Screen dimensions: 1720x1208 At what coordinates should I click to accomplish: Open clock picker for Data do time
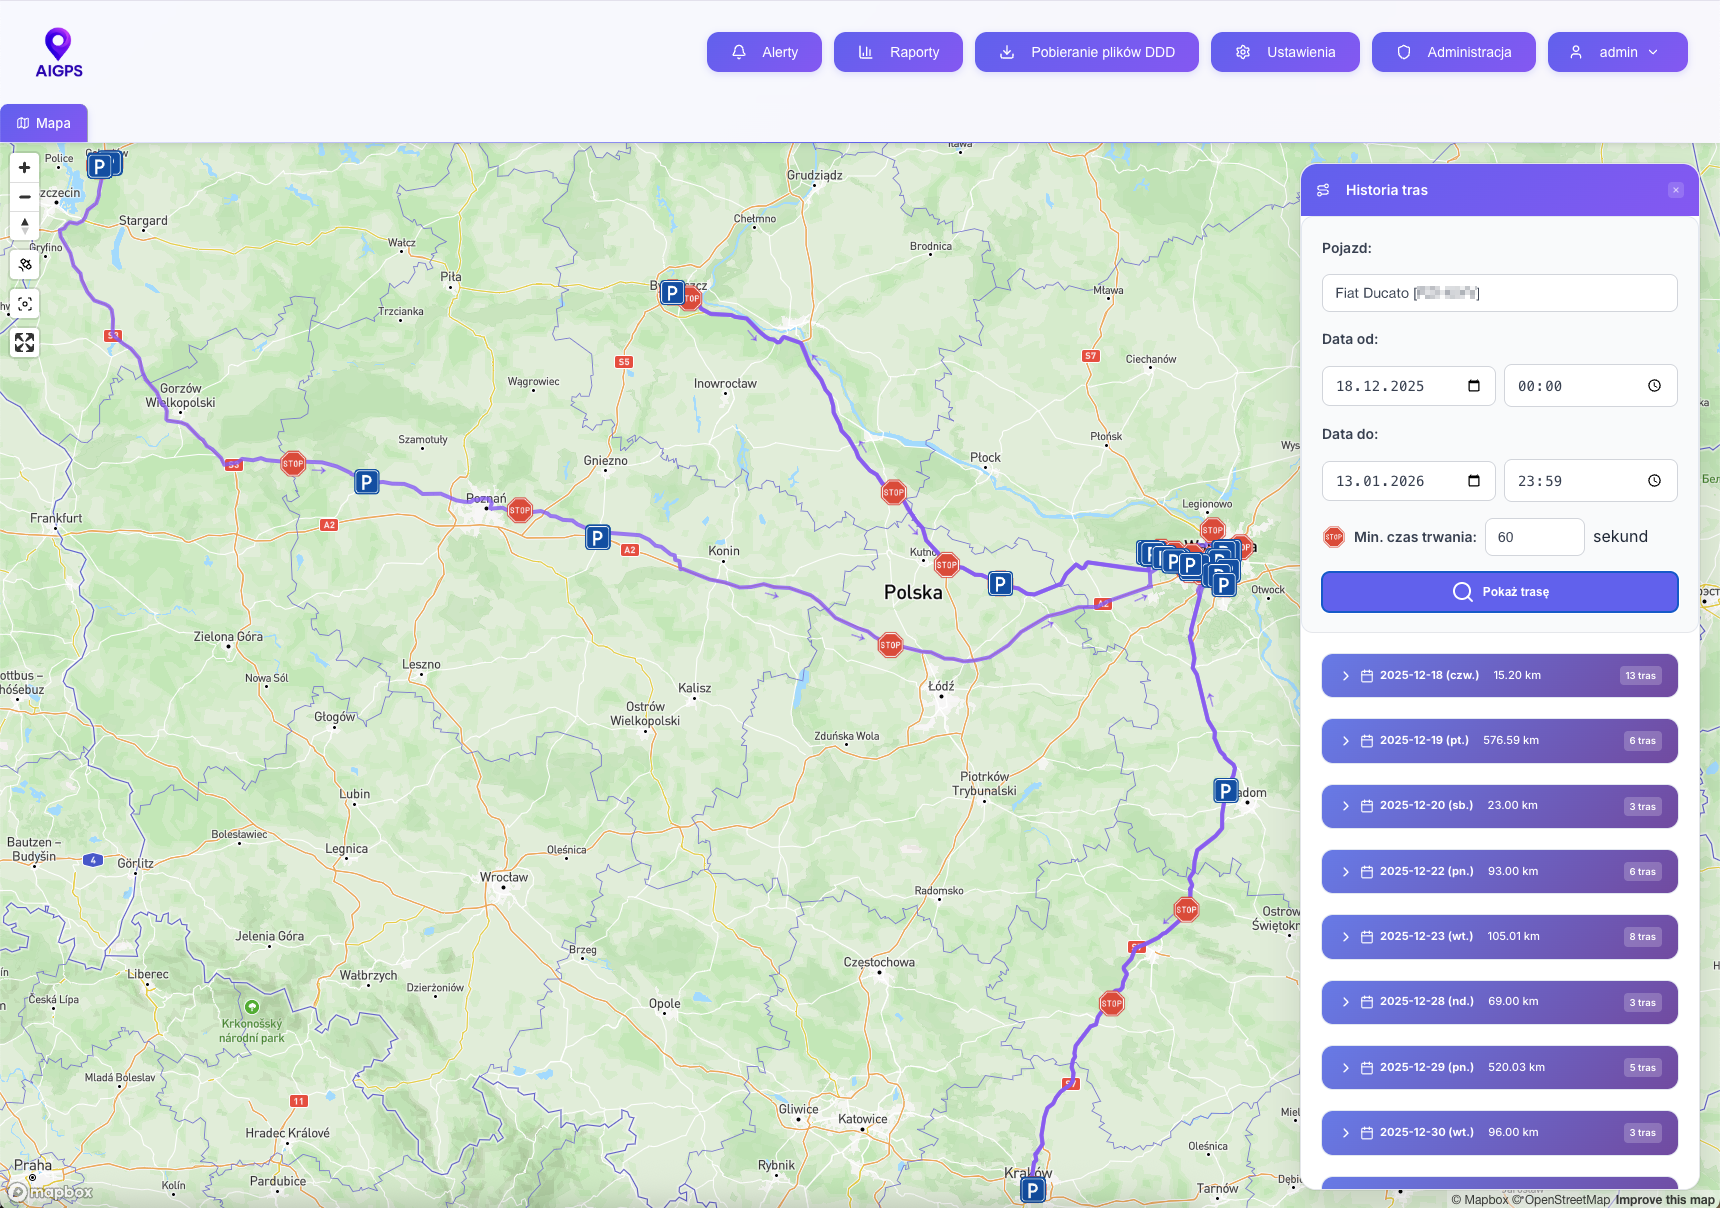click(1654, 481)
